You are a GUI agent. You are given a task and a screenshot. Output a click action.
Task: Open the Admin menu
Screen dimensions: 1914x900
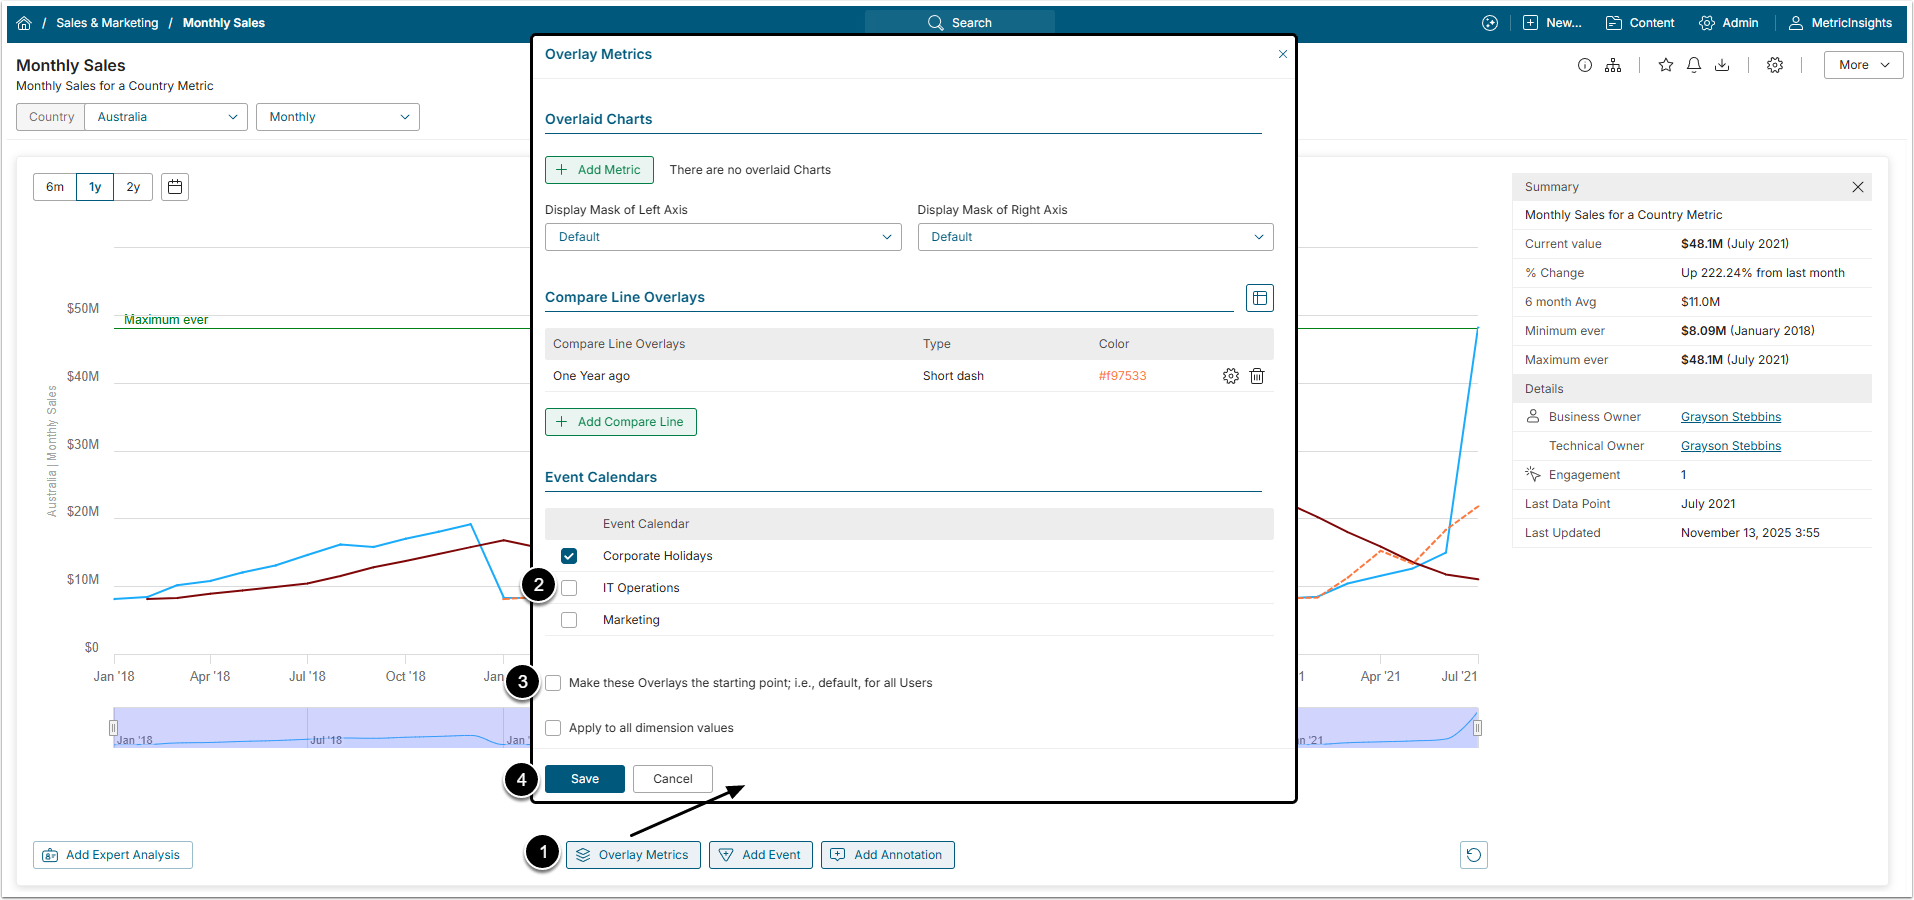(1728, 23)
